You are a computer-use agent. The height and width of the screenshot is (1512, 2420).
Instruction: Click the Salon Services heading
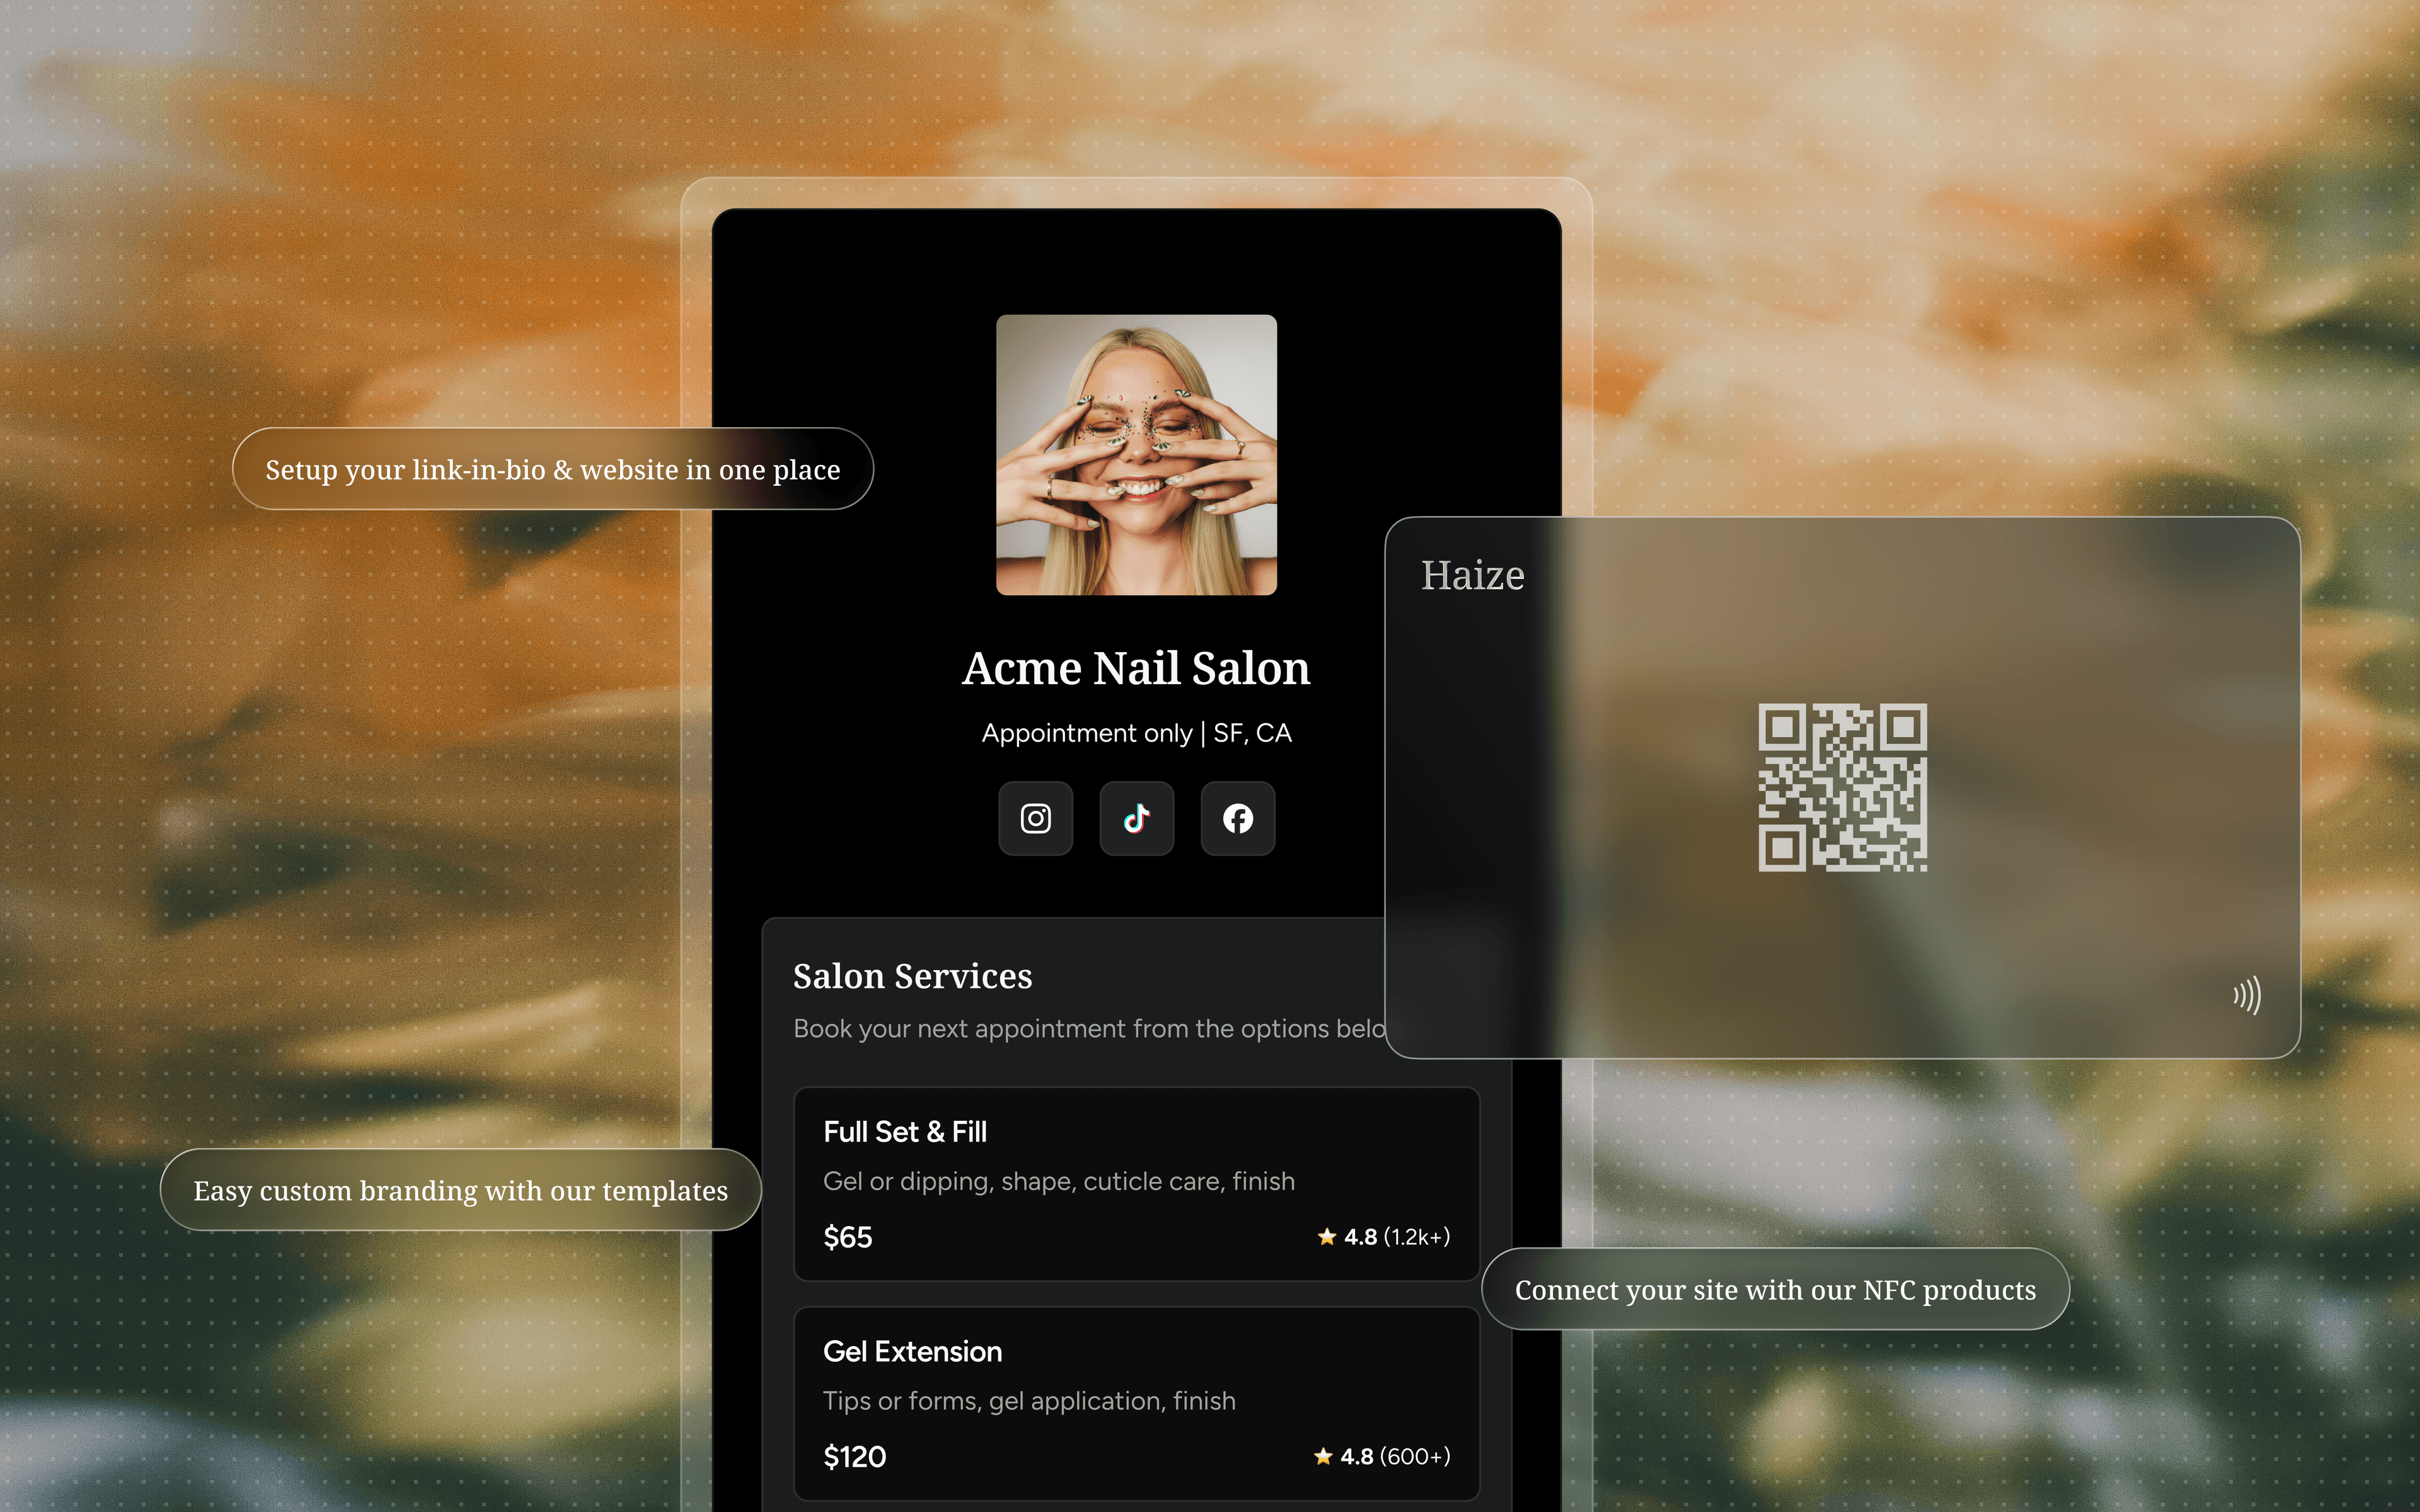pos(912,976)
